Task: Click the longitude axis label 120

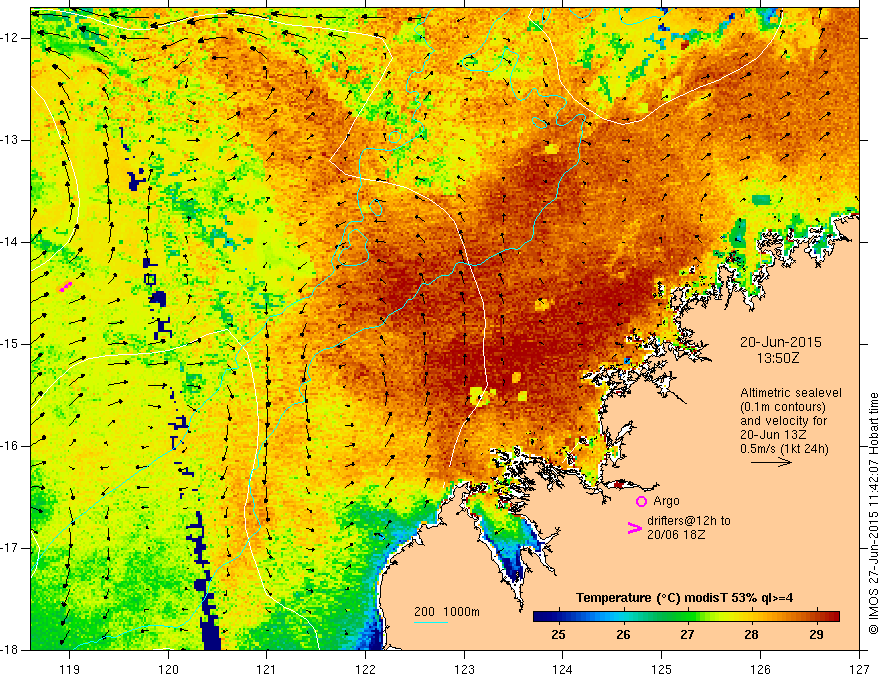Action: [168, 669]
